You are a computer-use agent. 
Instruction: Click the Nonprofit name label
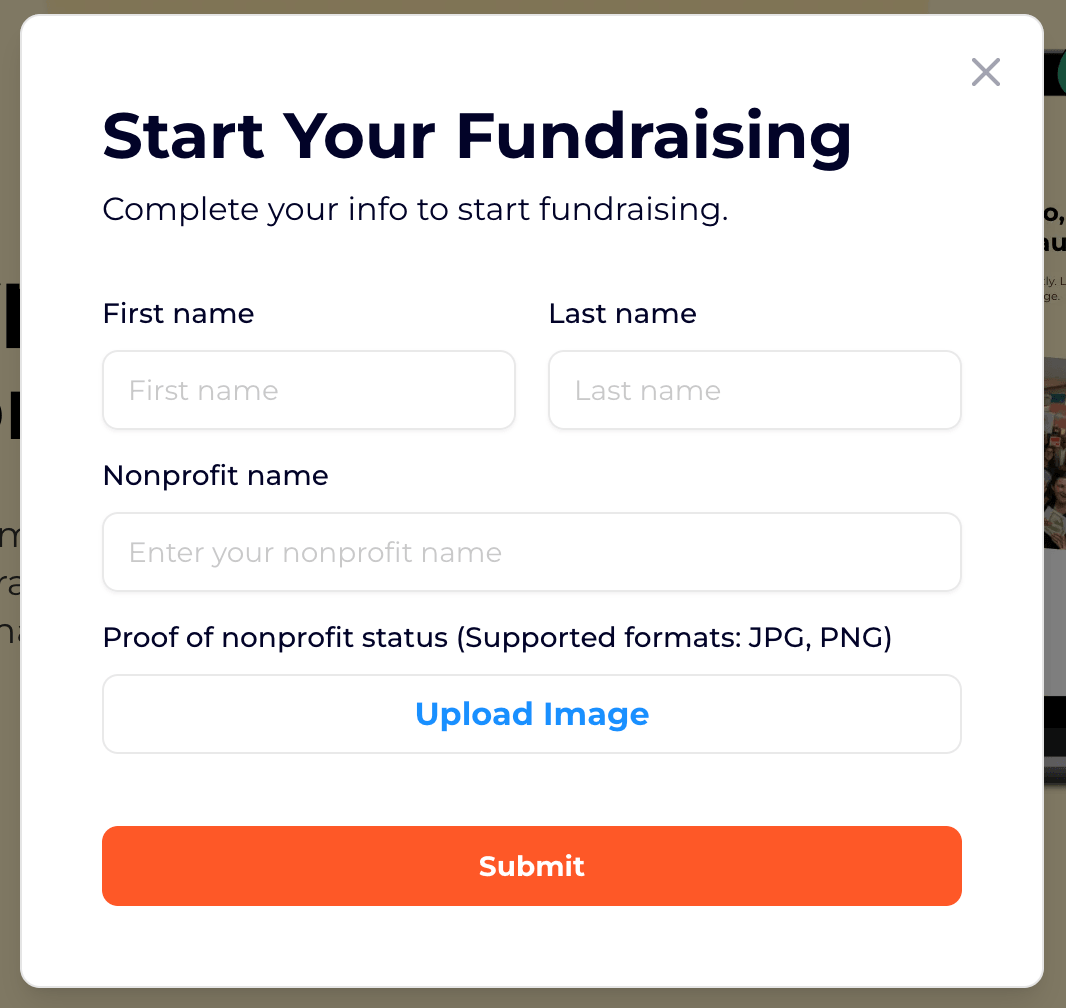tap(215, 475)
